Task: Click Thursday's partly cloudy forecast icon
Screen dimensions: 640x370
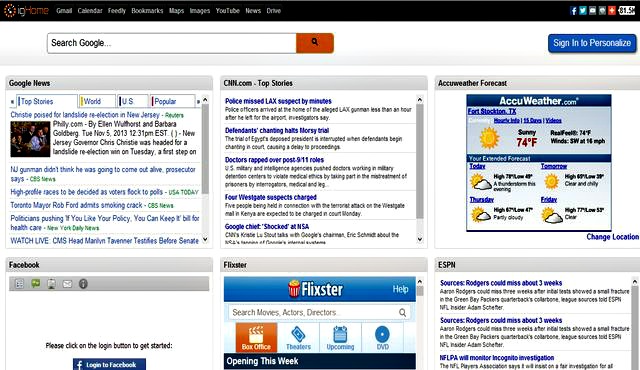Action: click(x=480, y=215)
